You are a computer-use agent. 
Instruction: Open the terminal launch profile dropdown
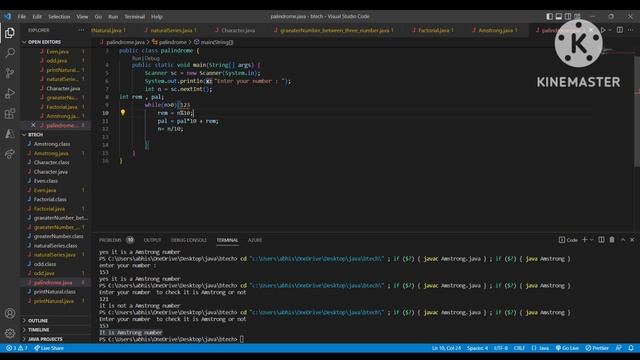coord(591,240)
